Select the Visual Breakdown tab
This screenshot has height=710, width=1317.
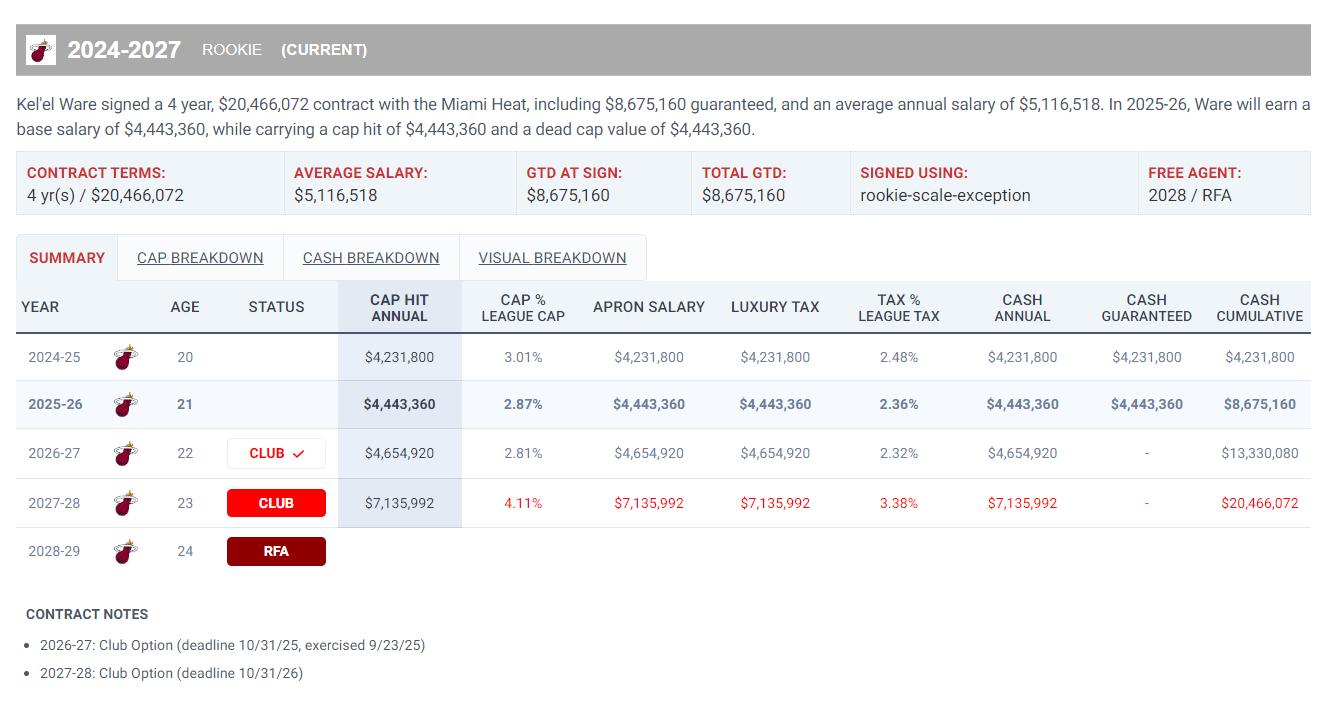(x=552, y=258)
